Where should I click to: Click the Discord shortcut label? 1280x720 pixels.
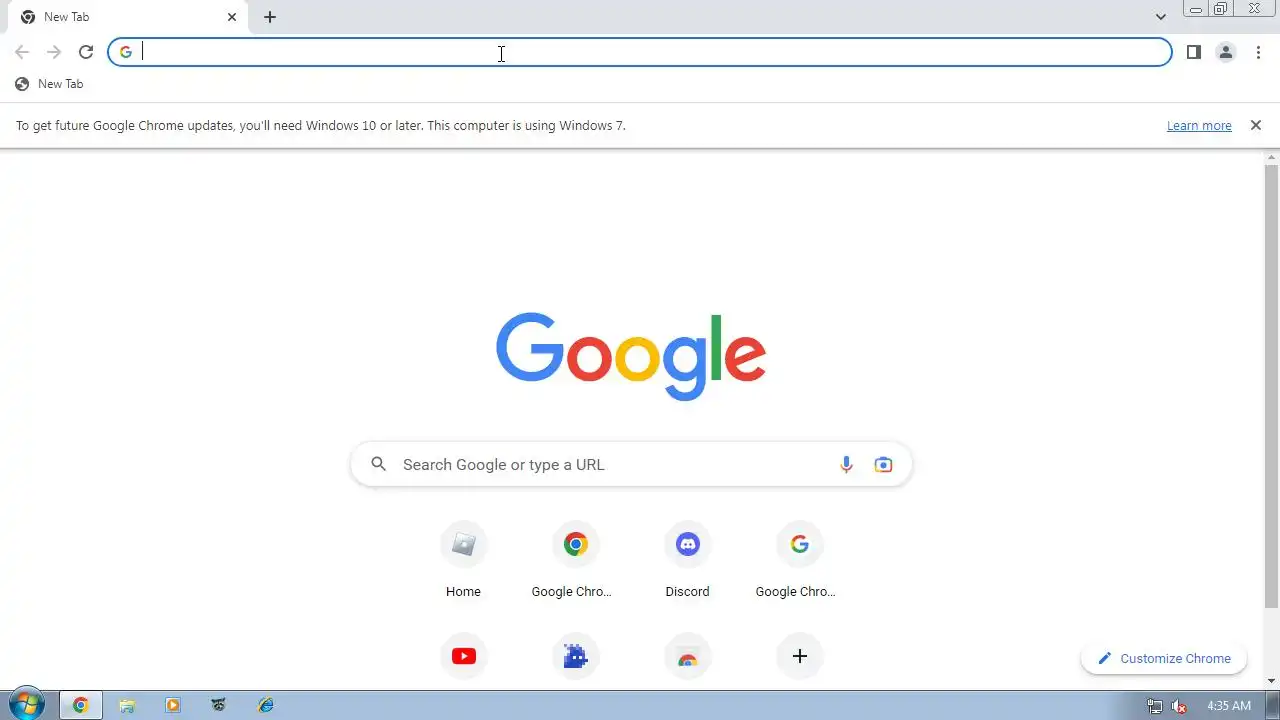click(x=687, y=592)
